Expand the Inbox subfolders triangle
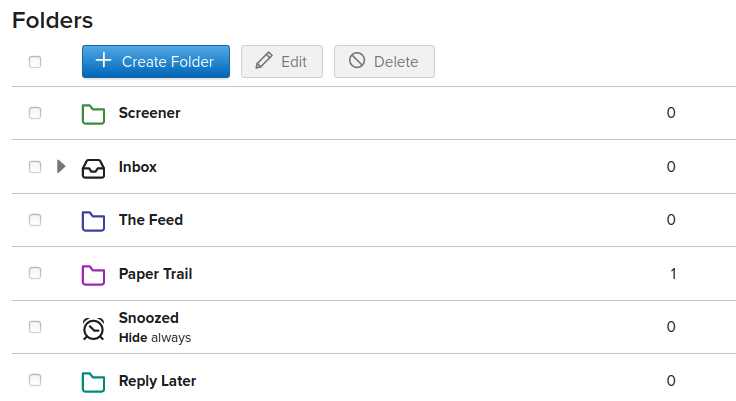This screenshot has width=736, height=401. (61, 166)
